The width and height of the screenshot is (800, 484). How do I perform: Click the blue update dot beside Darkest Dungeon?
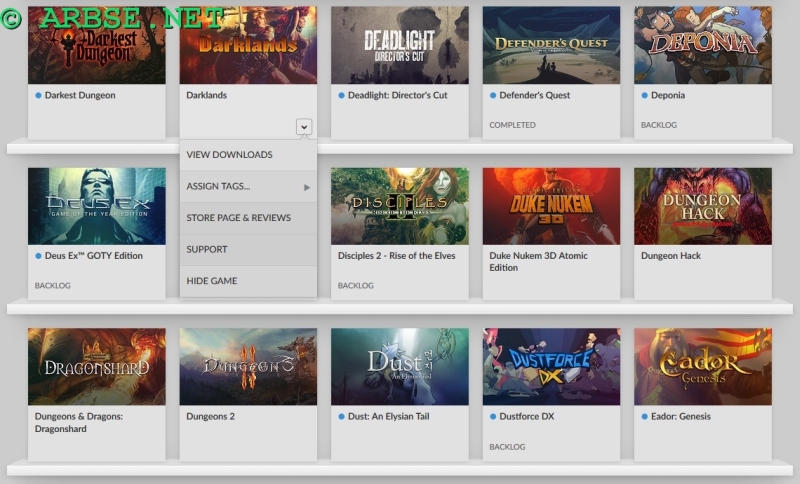[38, 95]
